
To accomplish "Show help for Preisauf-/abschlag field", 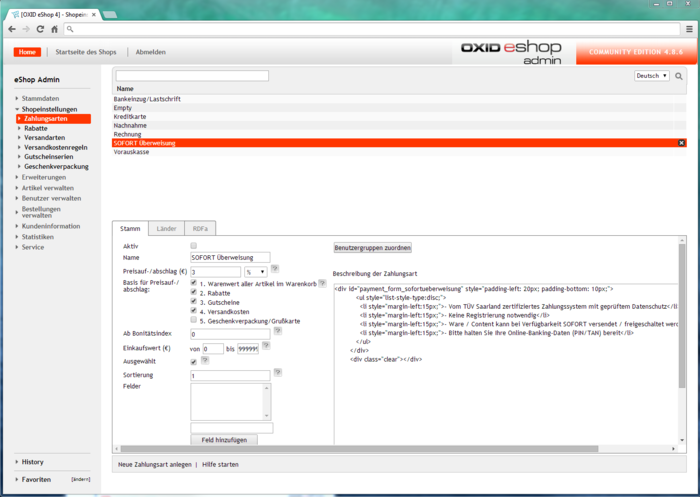I will click(275, 268).
